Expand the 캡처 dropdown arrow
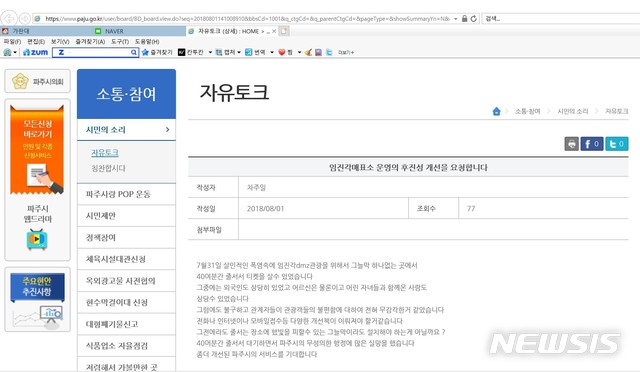The height and width of the screenshot is (372, 640). point(239,52)
